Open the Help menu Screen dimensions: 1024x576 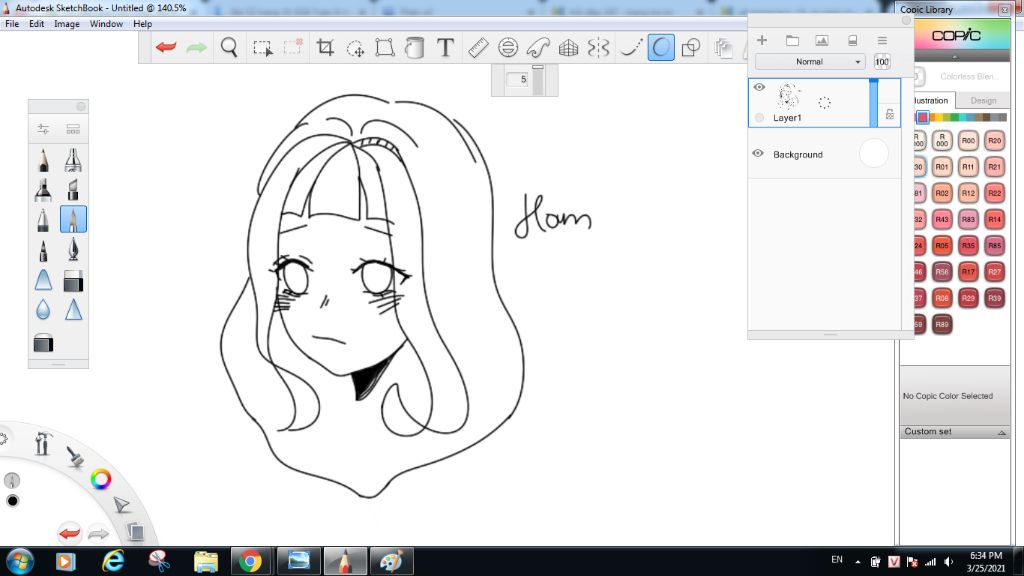click(142, 24)
